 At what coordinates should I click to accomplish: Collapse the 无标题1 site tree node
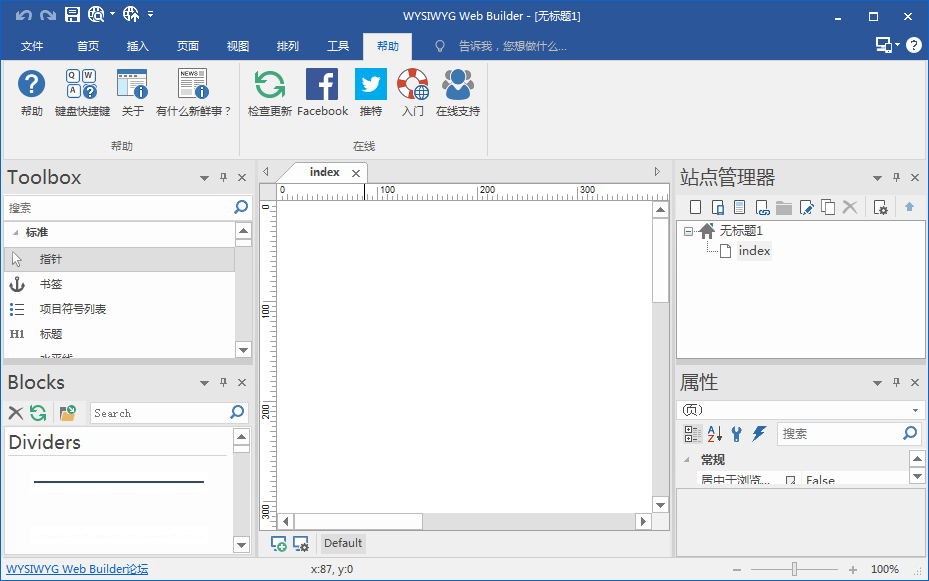(x=686, y=230)
